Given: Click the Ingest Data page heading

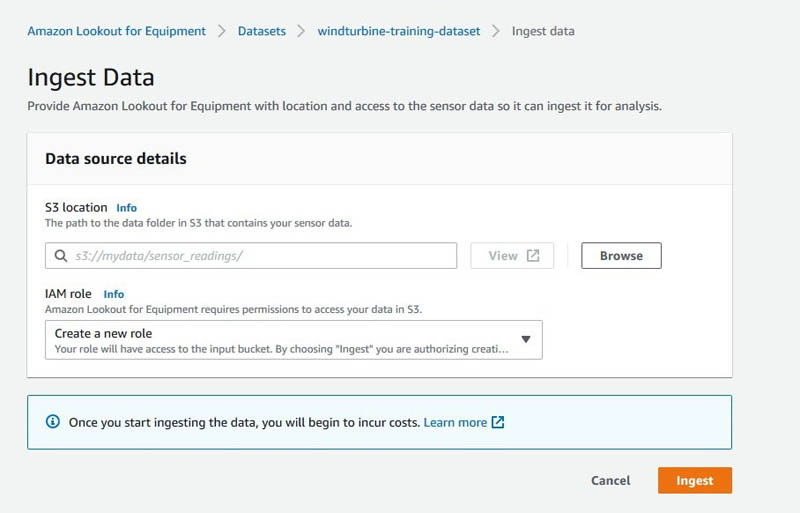Looking at the screenshot, I should 91,78.
